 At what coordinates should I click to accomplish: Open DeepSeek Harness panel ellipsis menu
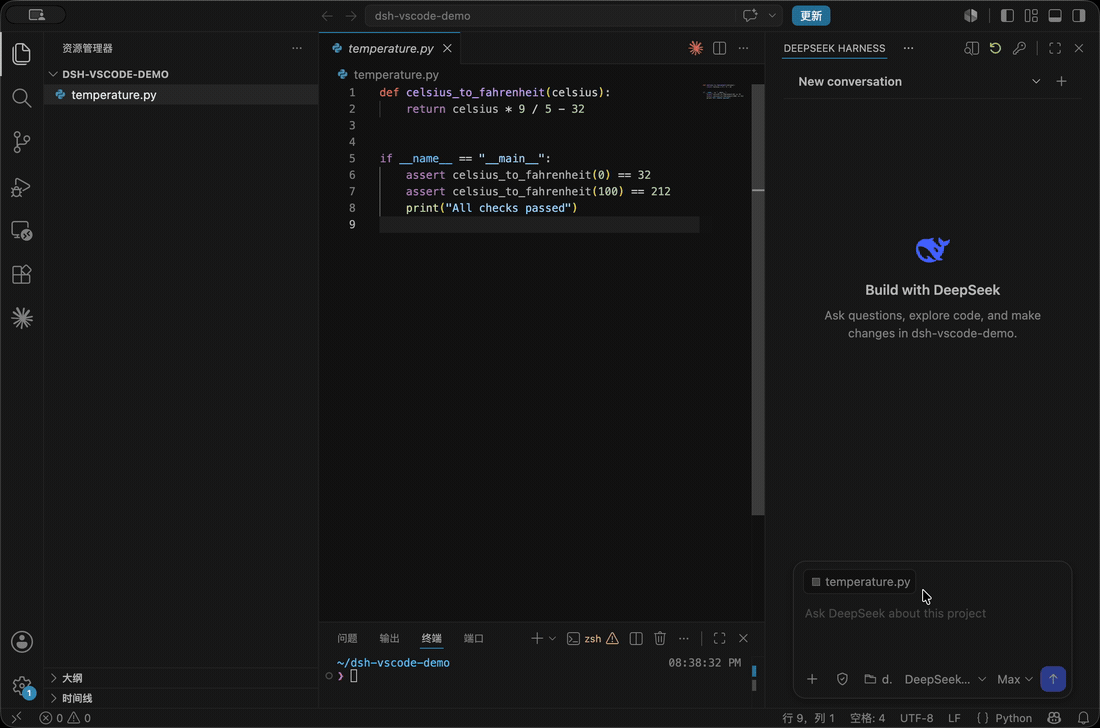[908, 48]
